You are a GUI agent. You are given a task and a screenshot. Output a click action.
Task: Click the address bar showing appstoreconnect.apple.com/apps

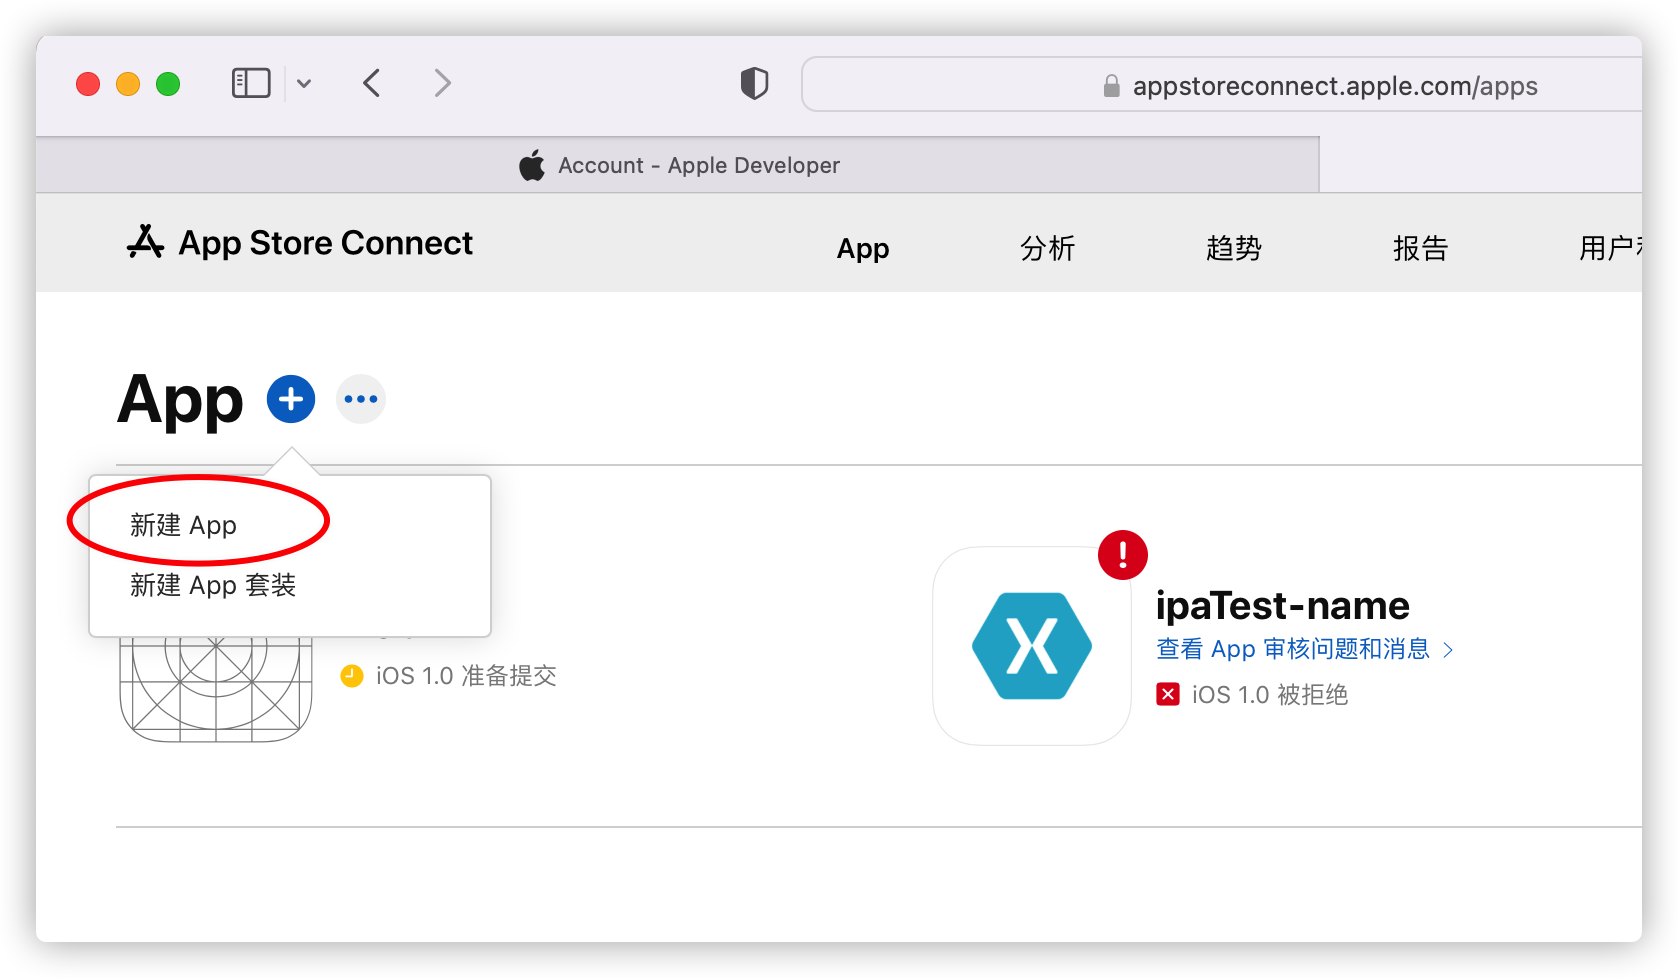point(1221,84)
